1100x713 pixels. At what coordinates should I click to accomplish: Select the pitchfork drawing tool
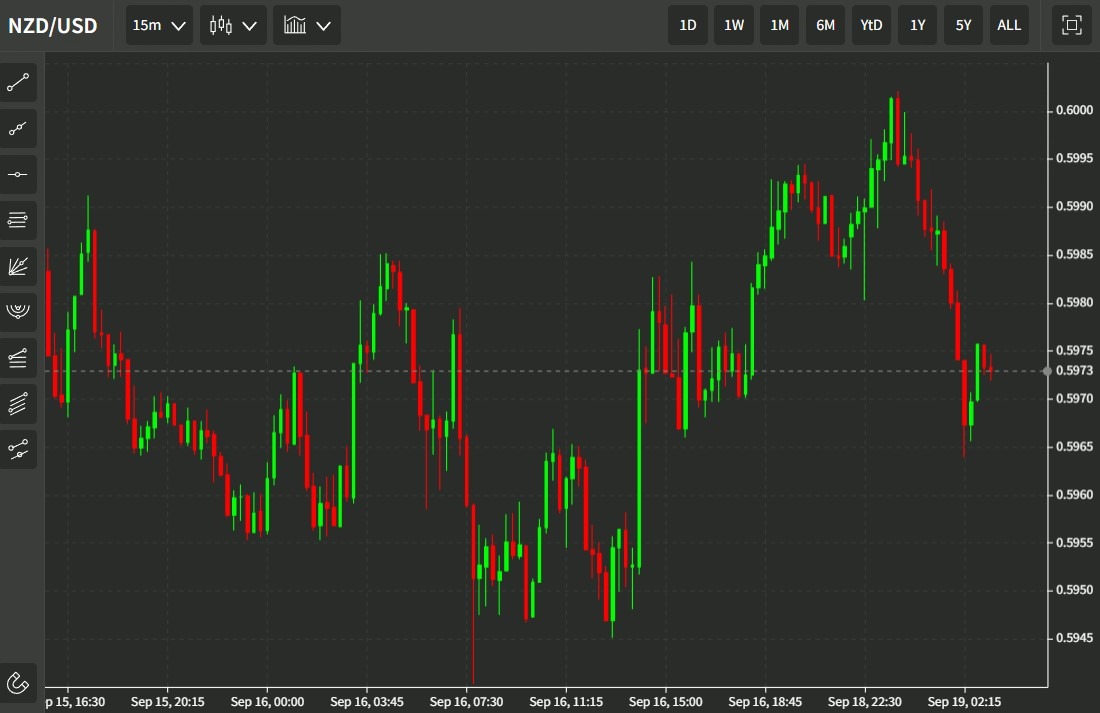18,449
